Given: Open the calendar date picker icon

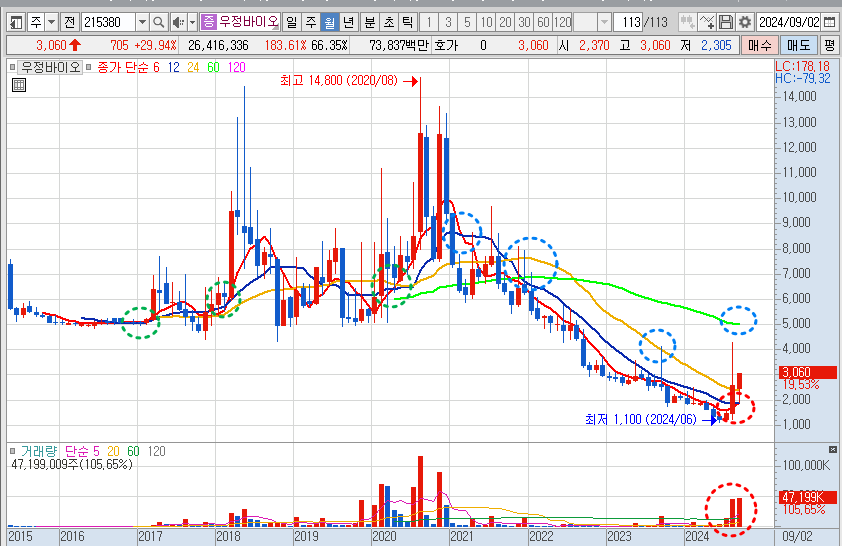Looking at the screenshot, I should [x=830, y=22].
